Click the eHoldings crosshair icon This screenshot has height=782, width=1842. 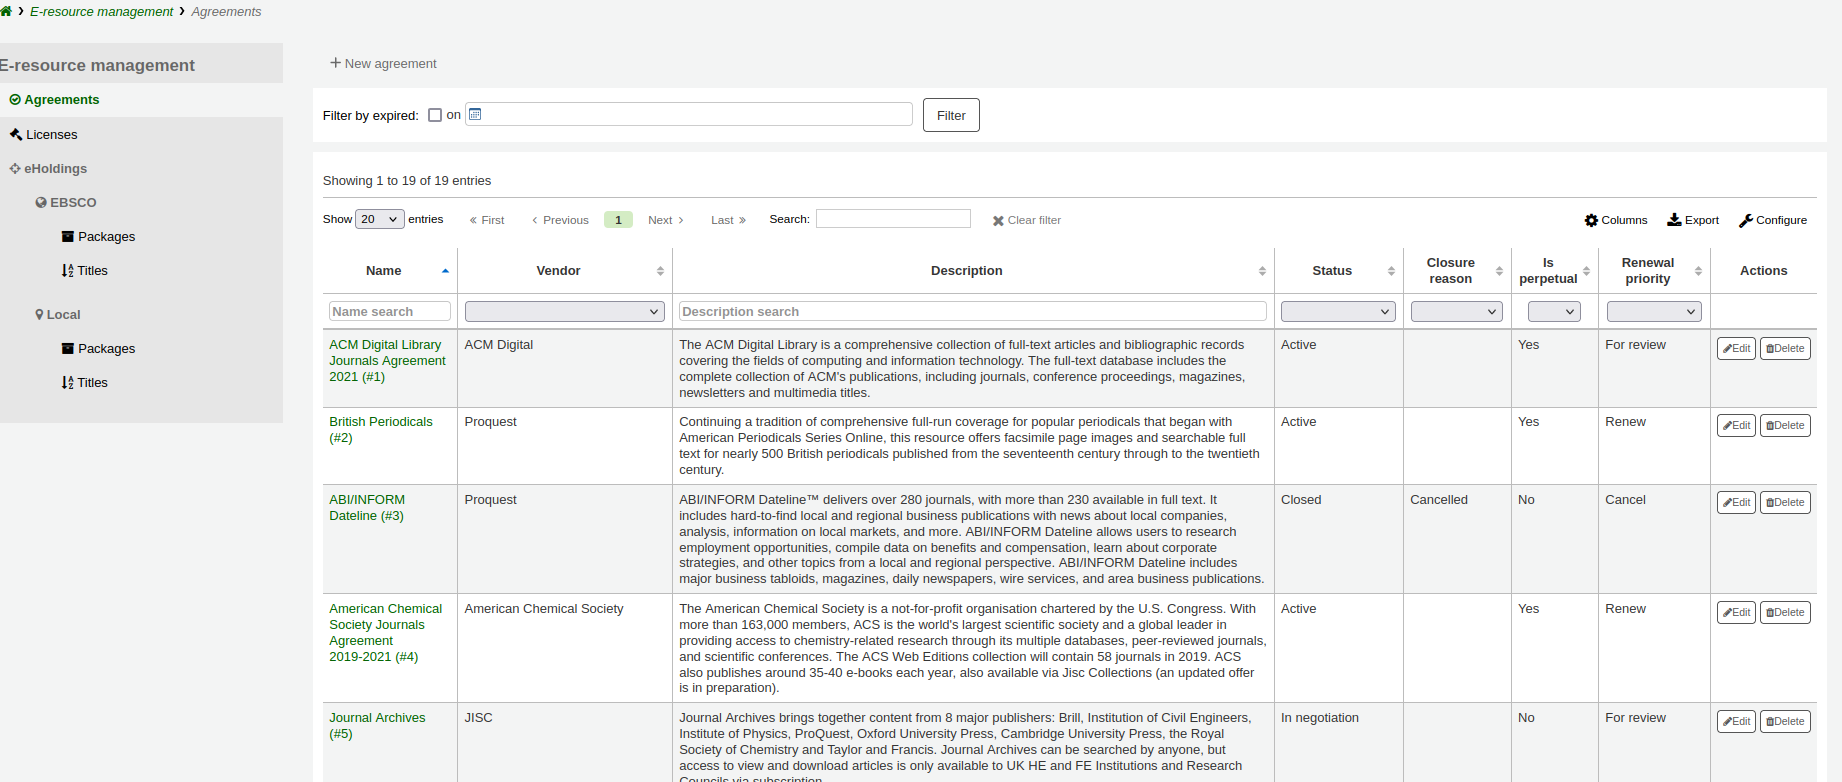click(x=15, y=169)
